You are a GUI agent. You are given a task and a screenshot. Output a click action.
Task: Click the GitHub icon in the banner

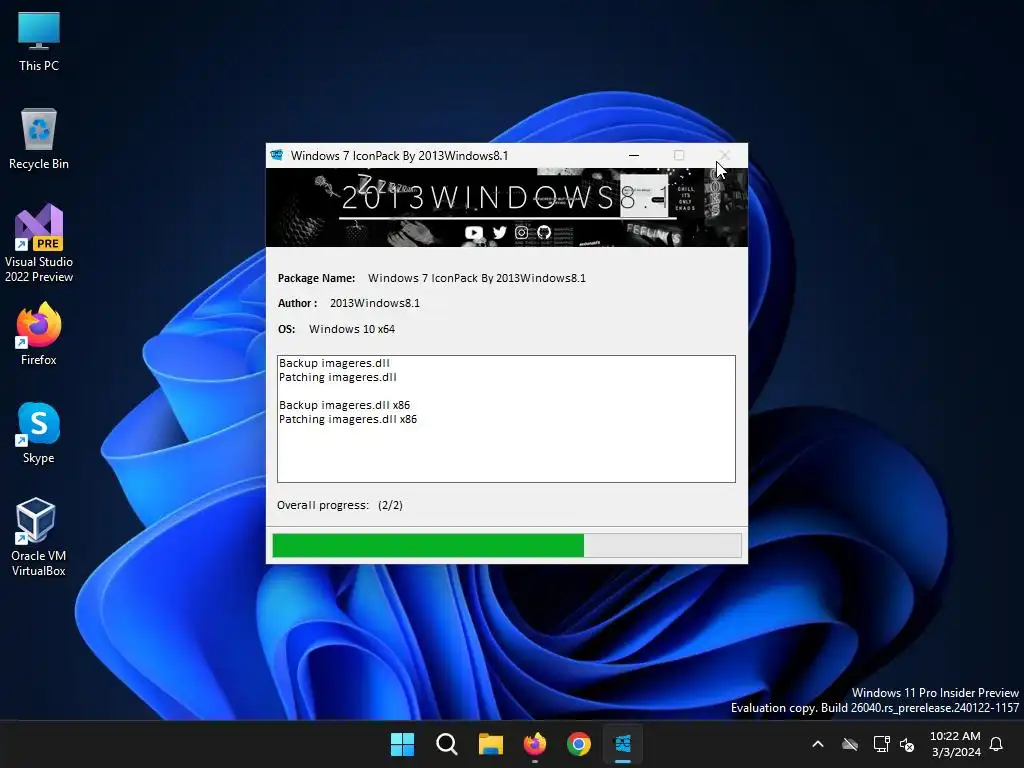543,232
